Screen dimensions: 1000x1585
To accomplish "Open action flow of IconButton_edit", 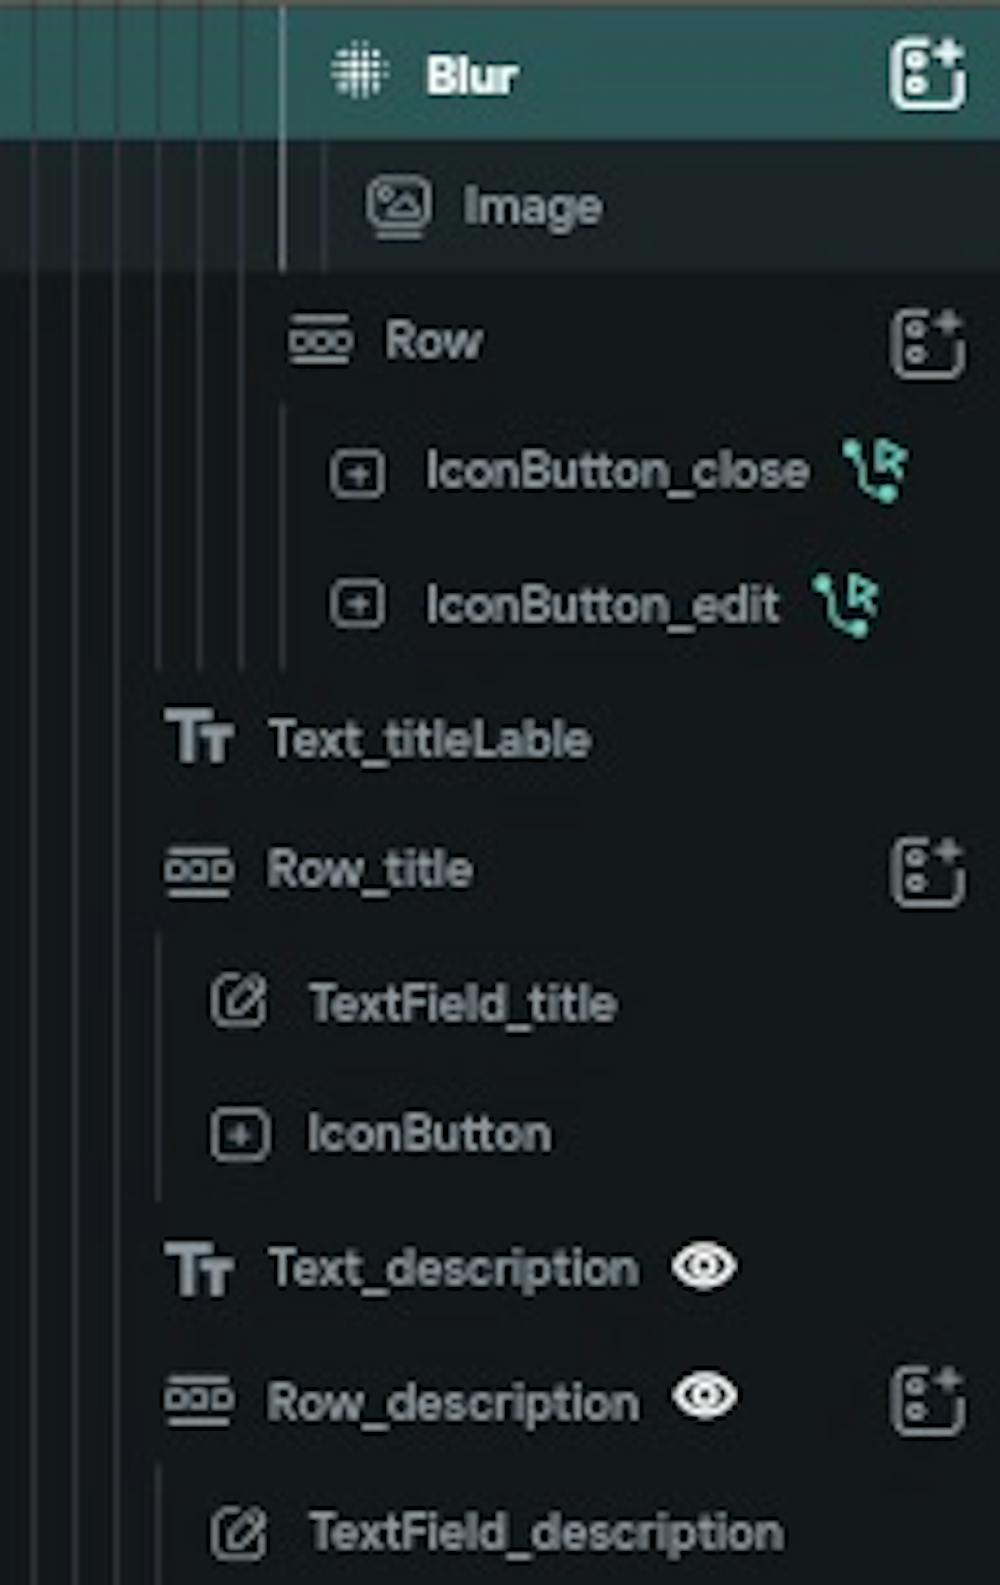I will click(x=846, y=604).
